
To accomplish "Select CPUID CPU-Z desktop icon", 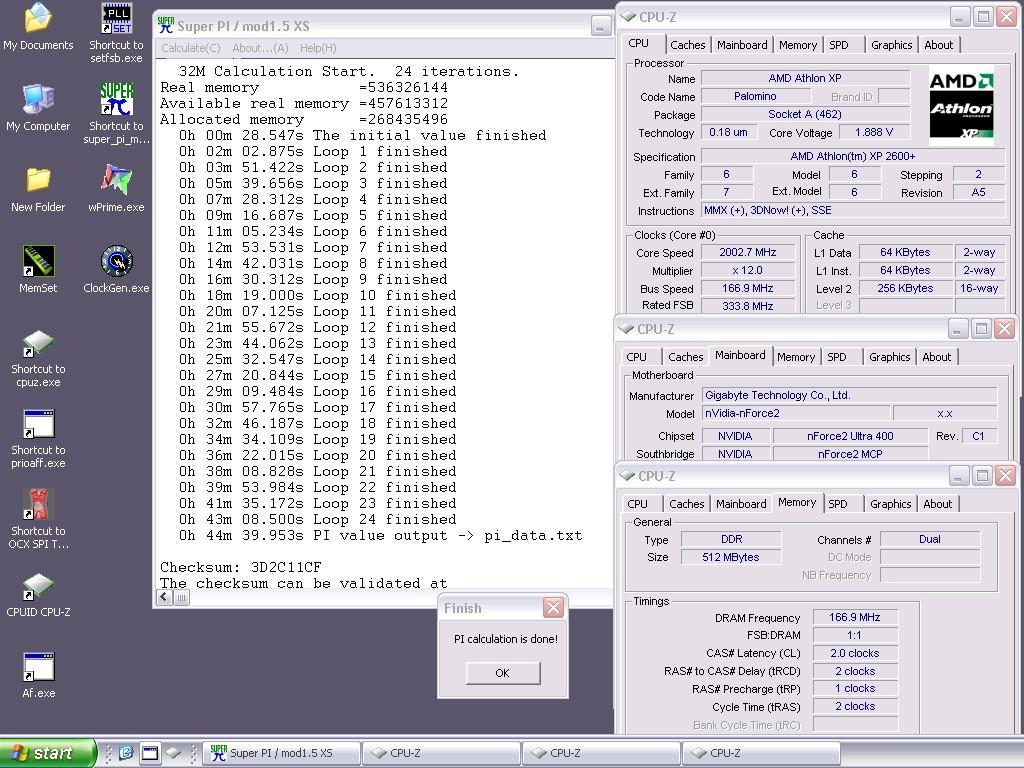I will (x=38, y=594).
